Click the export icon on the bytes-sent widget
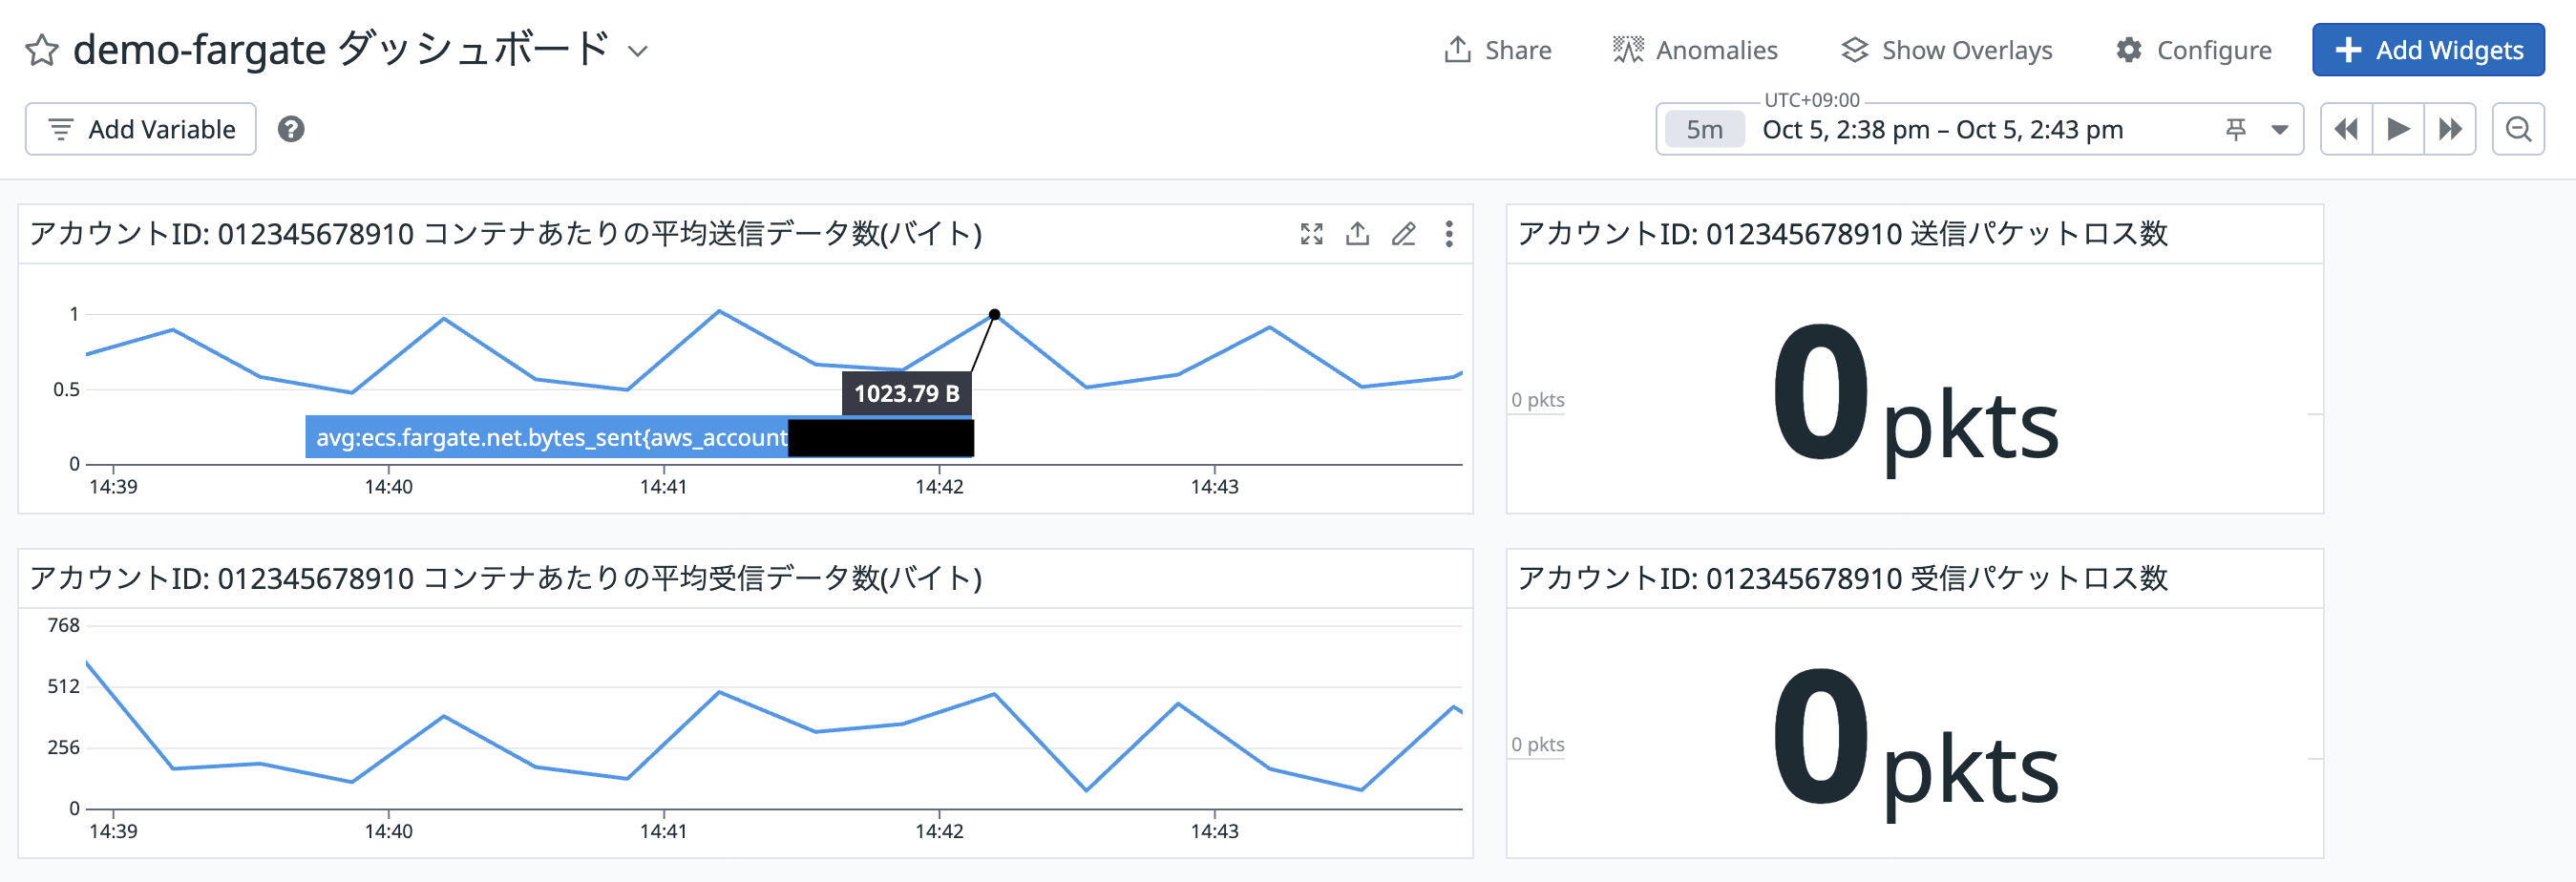2576x882 pixels. (1357, 234)
